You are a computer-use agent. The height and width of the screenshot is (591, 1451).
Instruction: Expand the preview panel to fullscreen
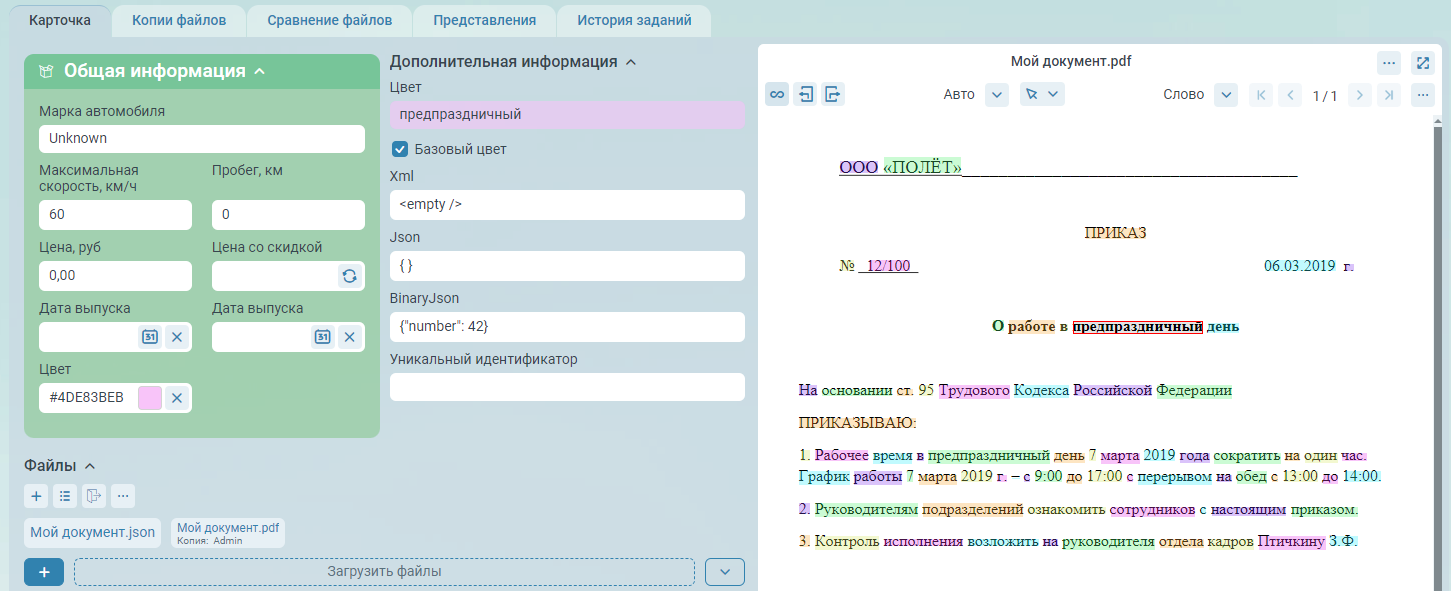(1423, 63)
